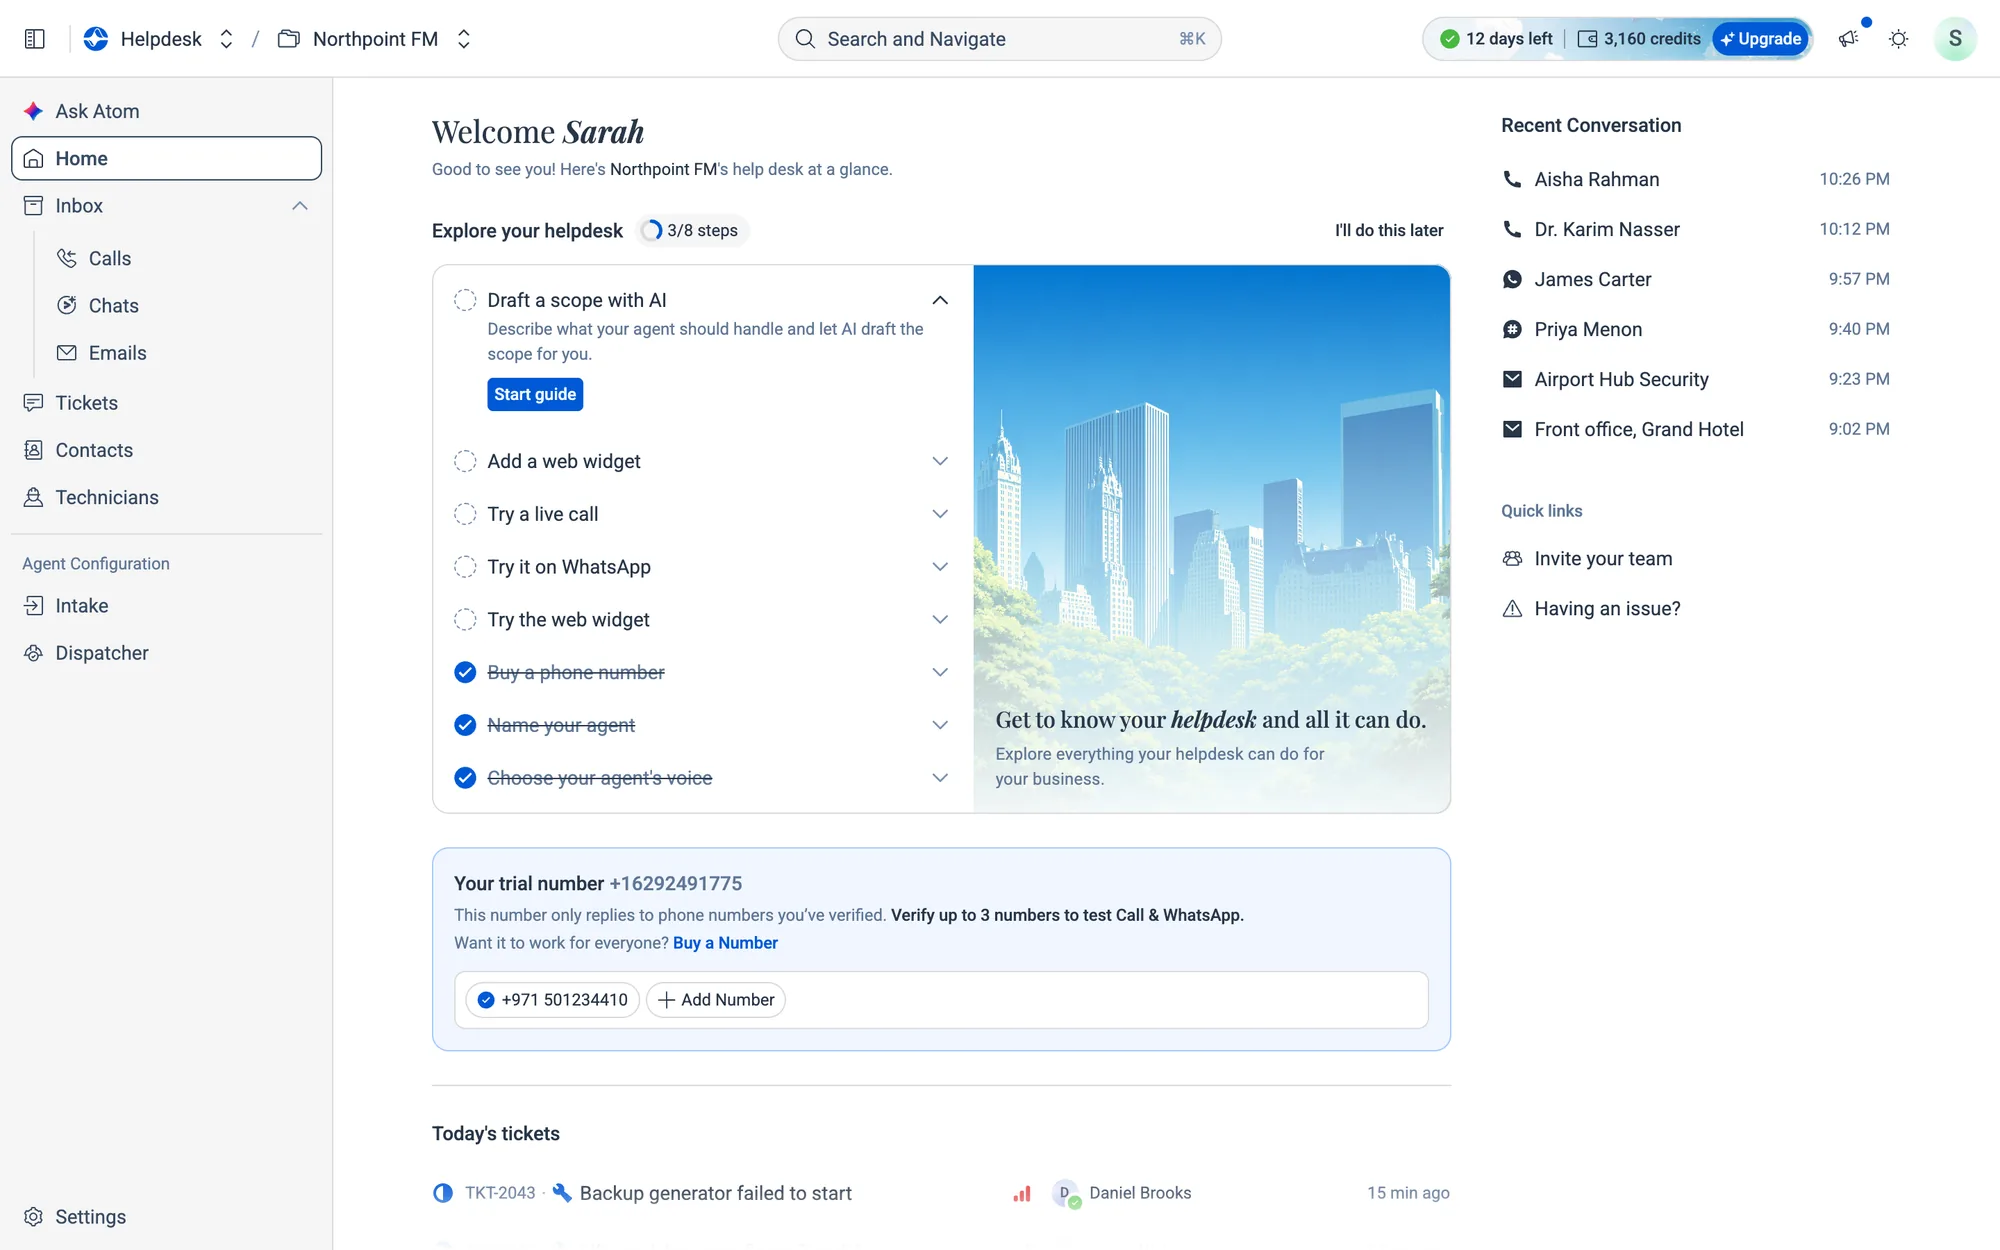This screenshot has width=2000, height=1250.
Task: Click the TKT-2043 half-filled status icon
Action: coord(443,1193)
